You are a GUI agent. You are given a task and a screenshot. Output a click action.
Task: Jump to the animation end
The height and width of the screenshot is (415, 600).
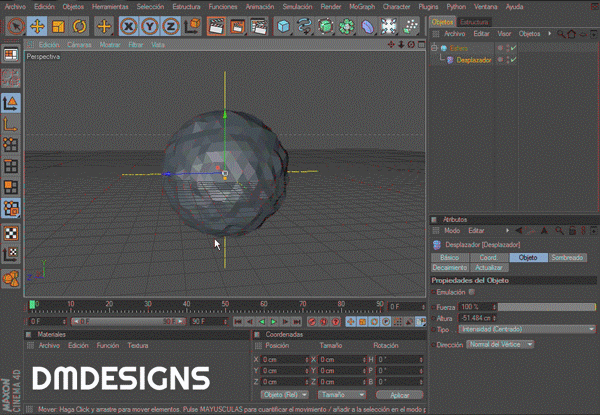point(297,322)
